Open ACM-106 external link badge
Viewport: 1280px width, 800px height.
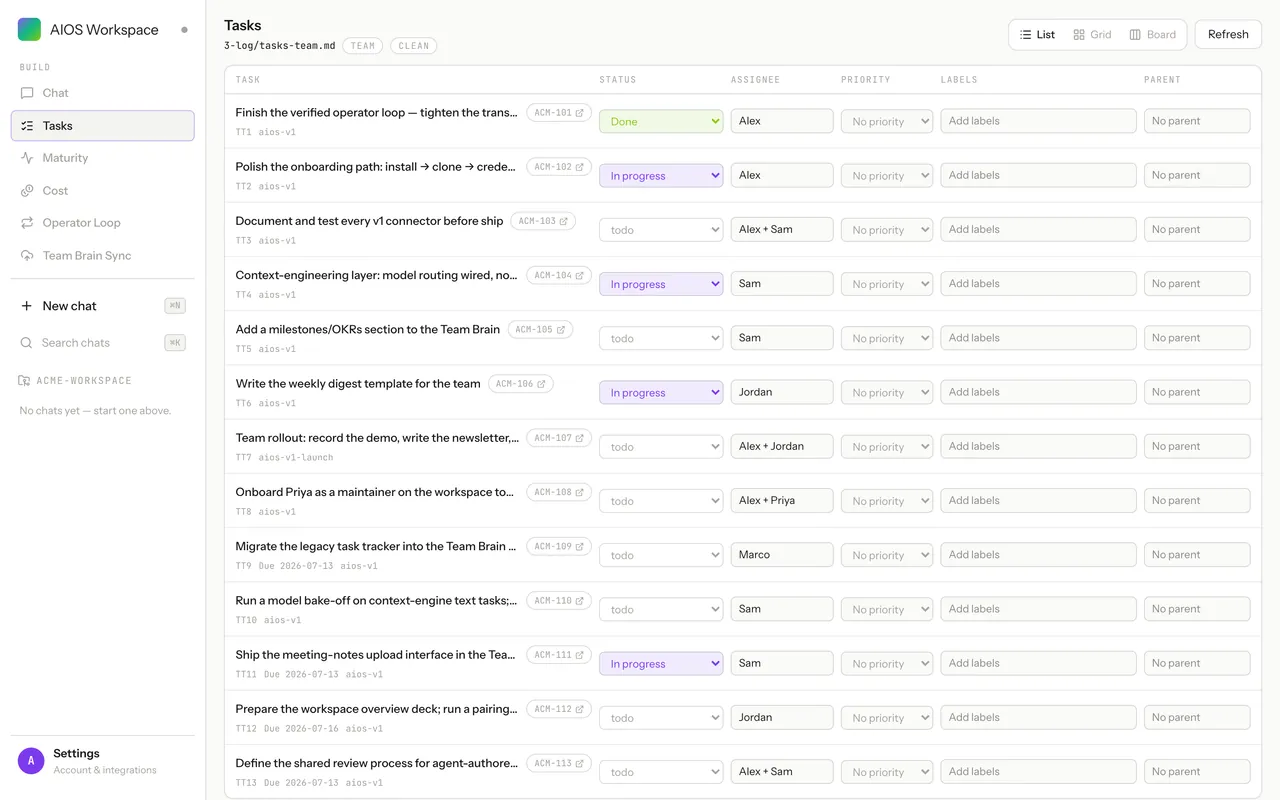pyautogui.click(x=521, y=384)
